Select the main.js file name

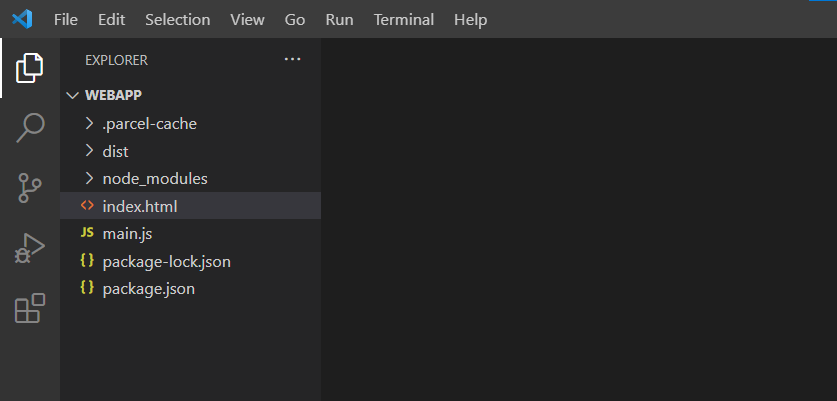128,234
